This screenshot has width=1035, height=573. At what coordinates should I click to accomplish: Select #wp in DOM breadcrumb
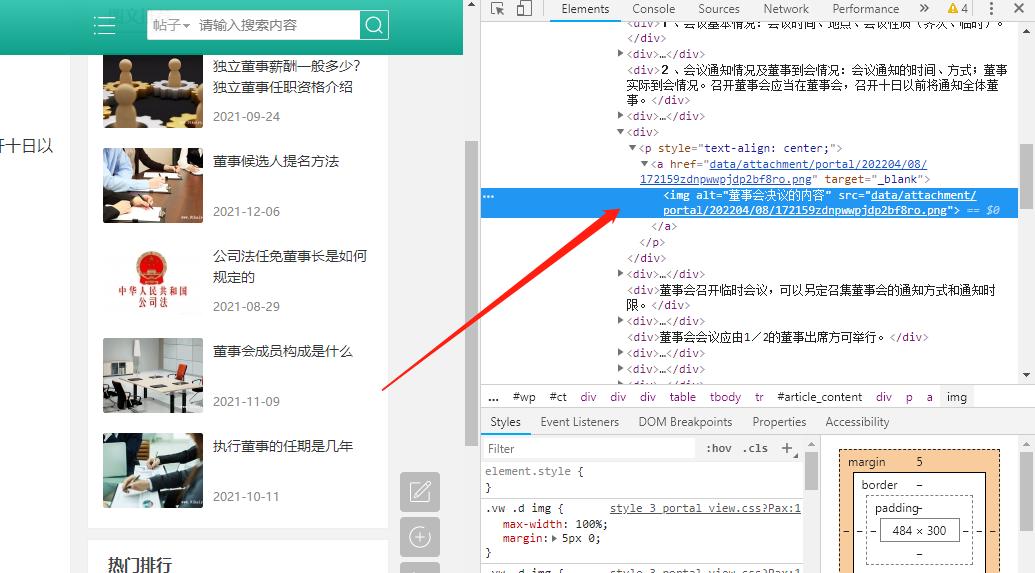click(x=524, y=397)
